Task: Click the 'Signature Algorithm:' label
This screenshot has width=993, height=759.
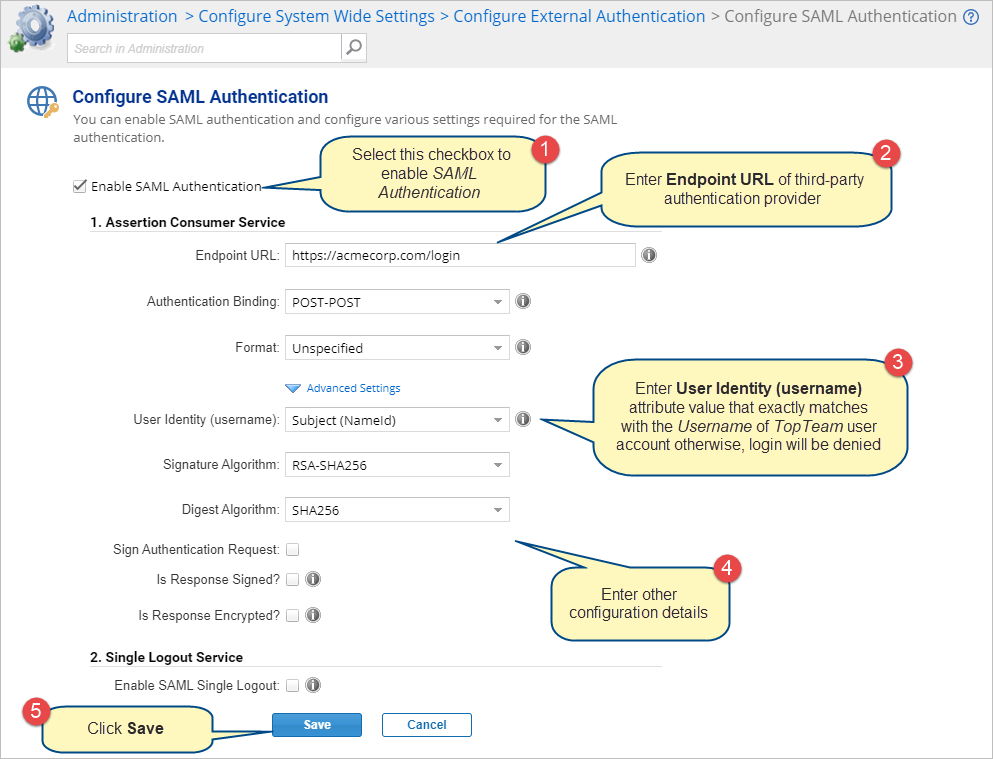Action: 221,465
